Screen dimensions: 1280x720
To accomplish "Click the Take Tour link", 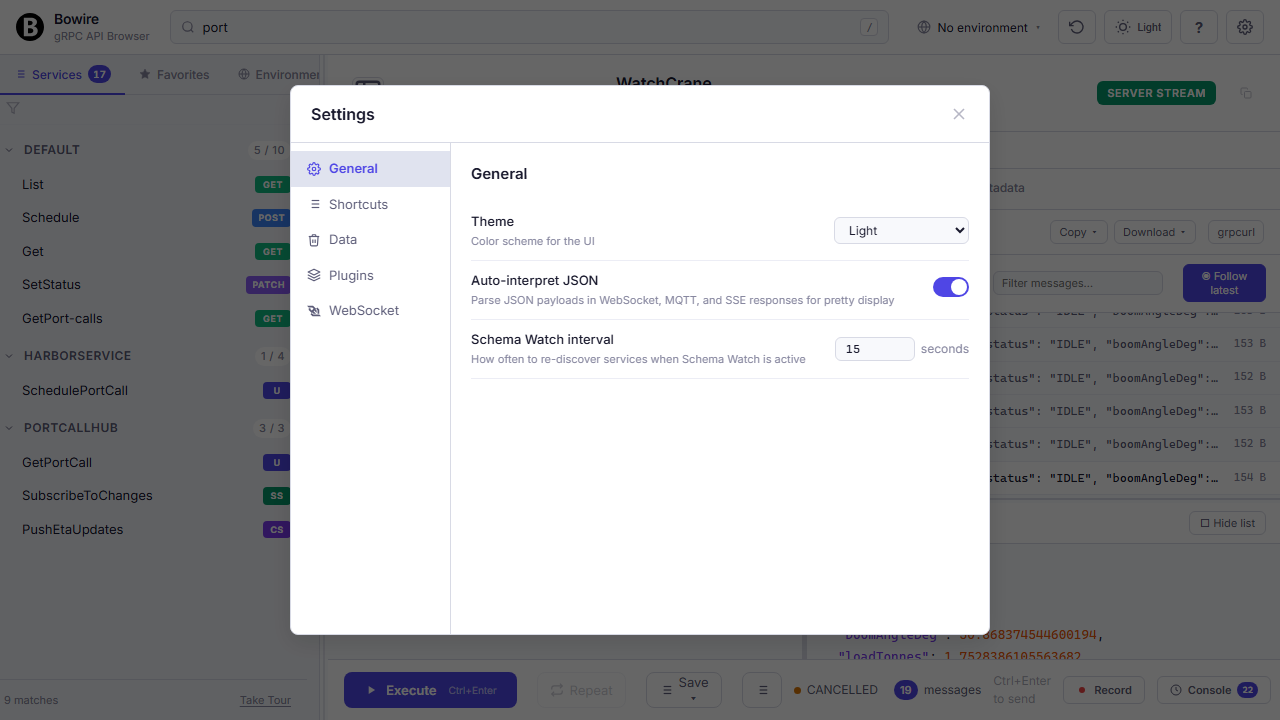I will [265, 700].
